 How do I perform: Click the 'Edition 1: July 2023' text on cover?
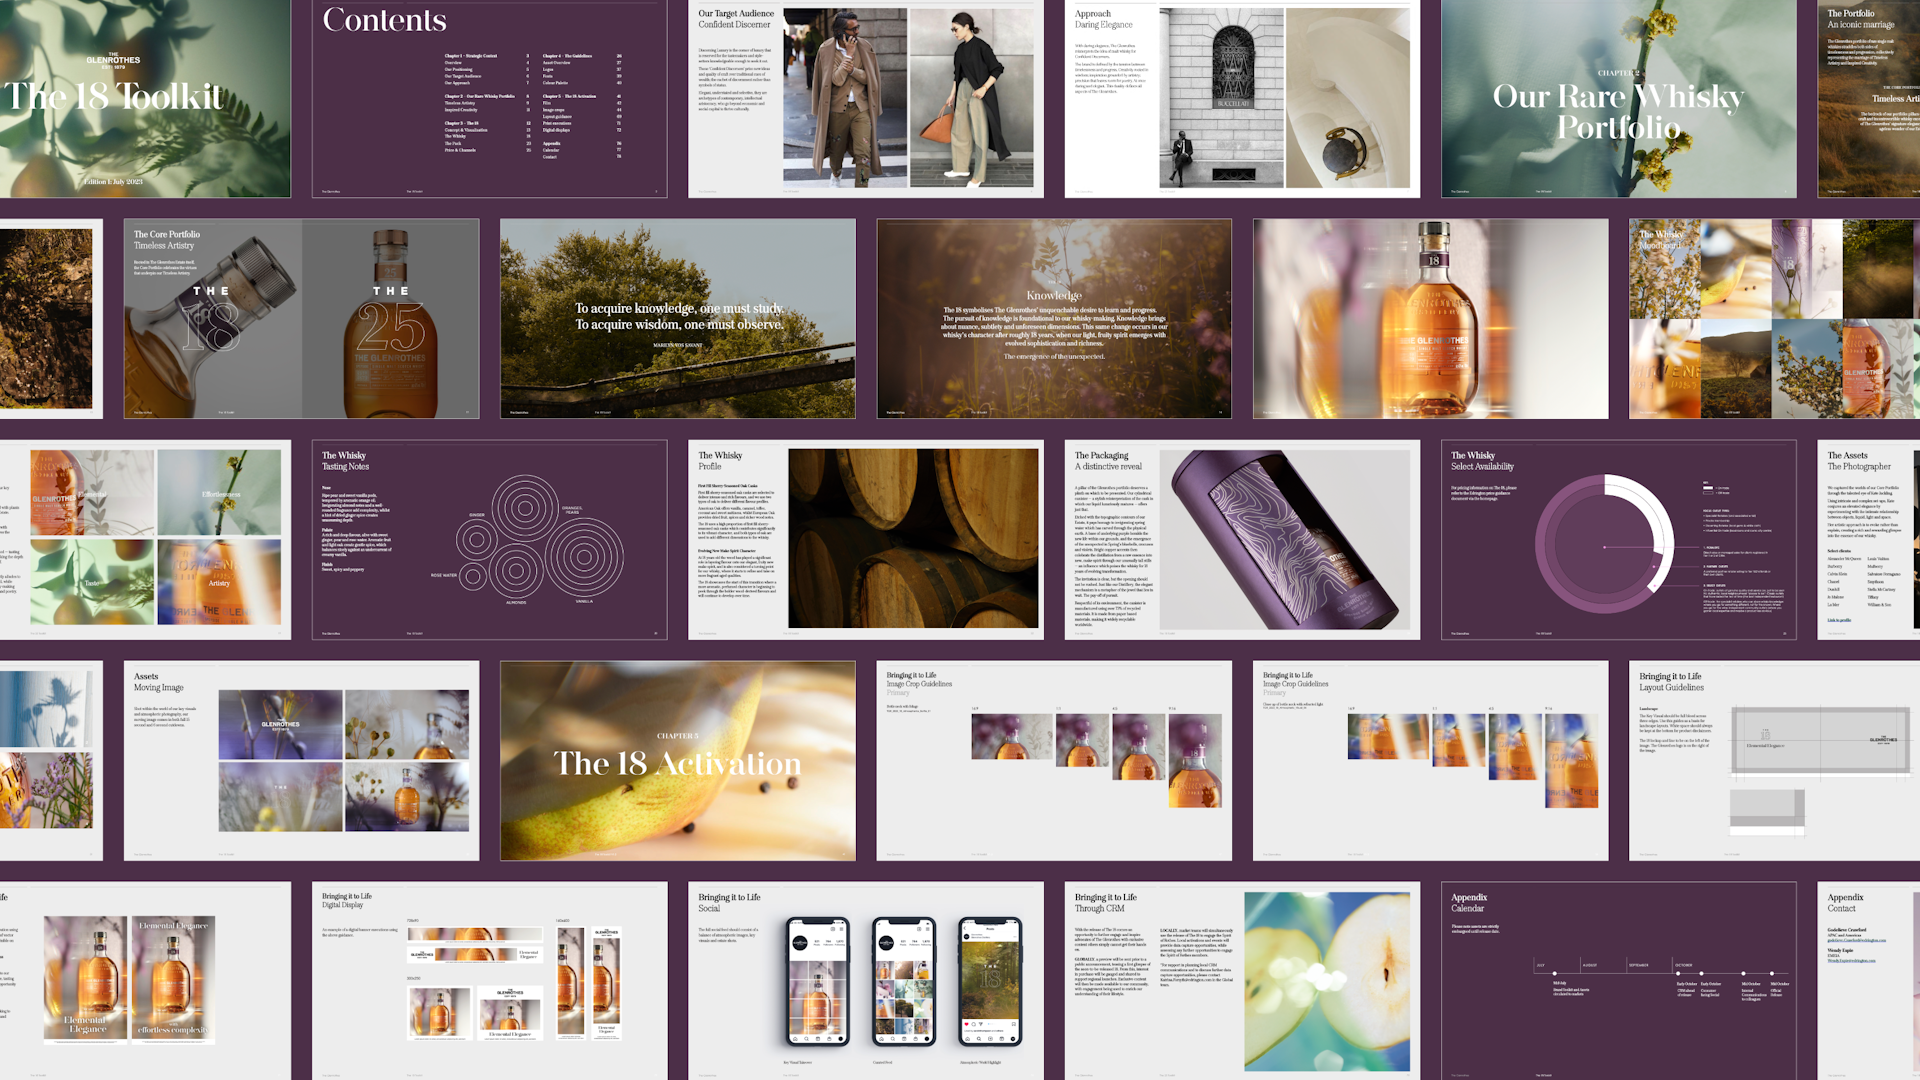(x=113, y=182)
